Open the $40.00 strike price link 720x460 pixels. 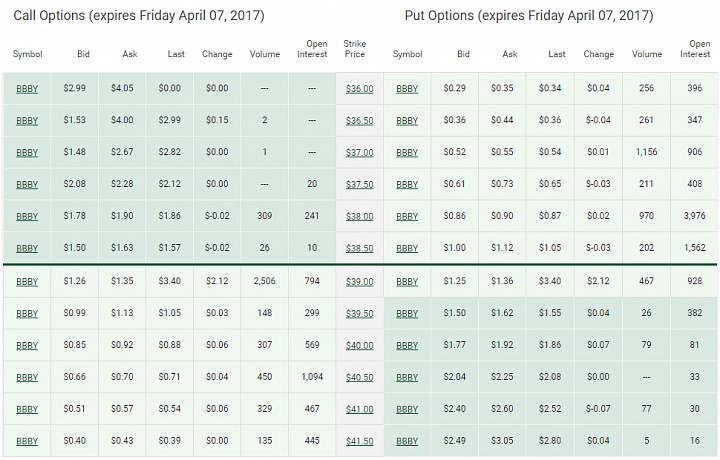(x=359, y=346)
